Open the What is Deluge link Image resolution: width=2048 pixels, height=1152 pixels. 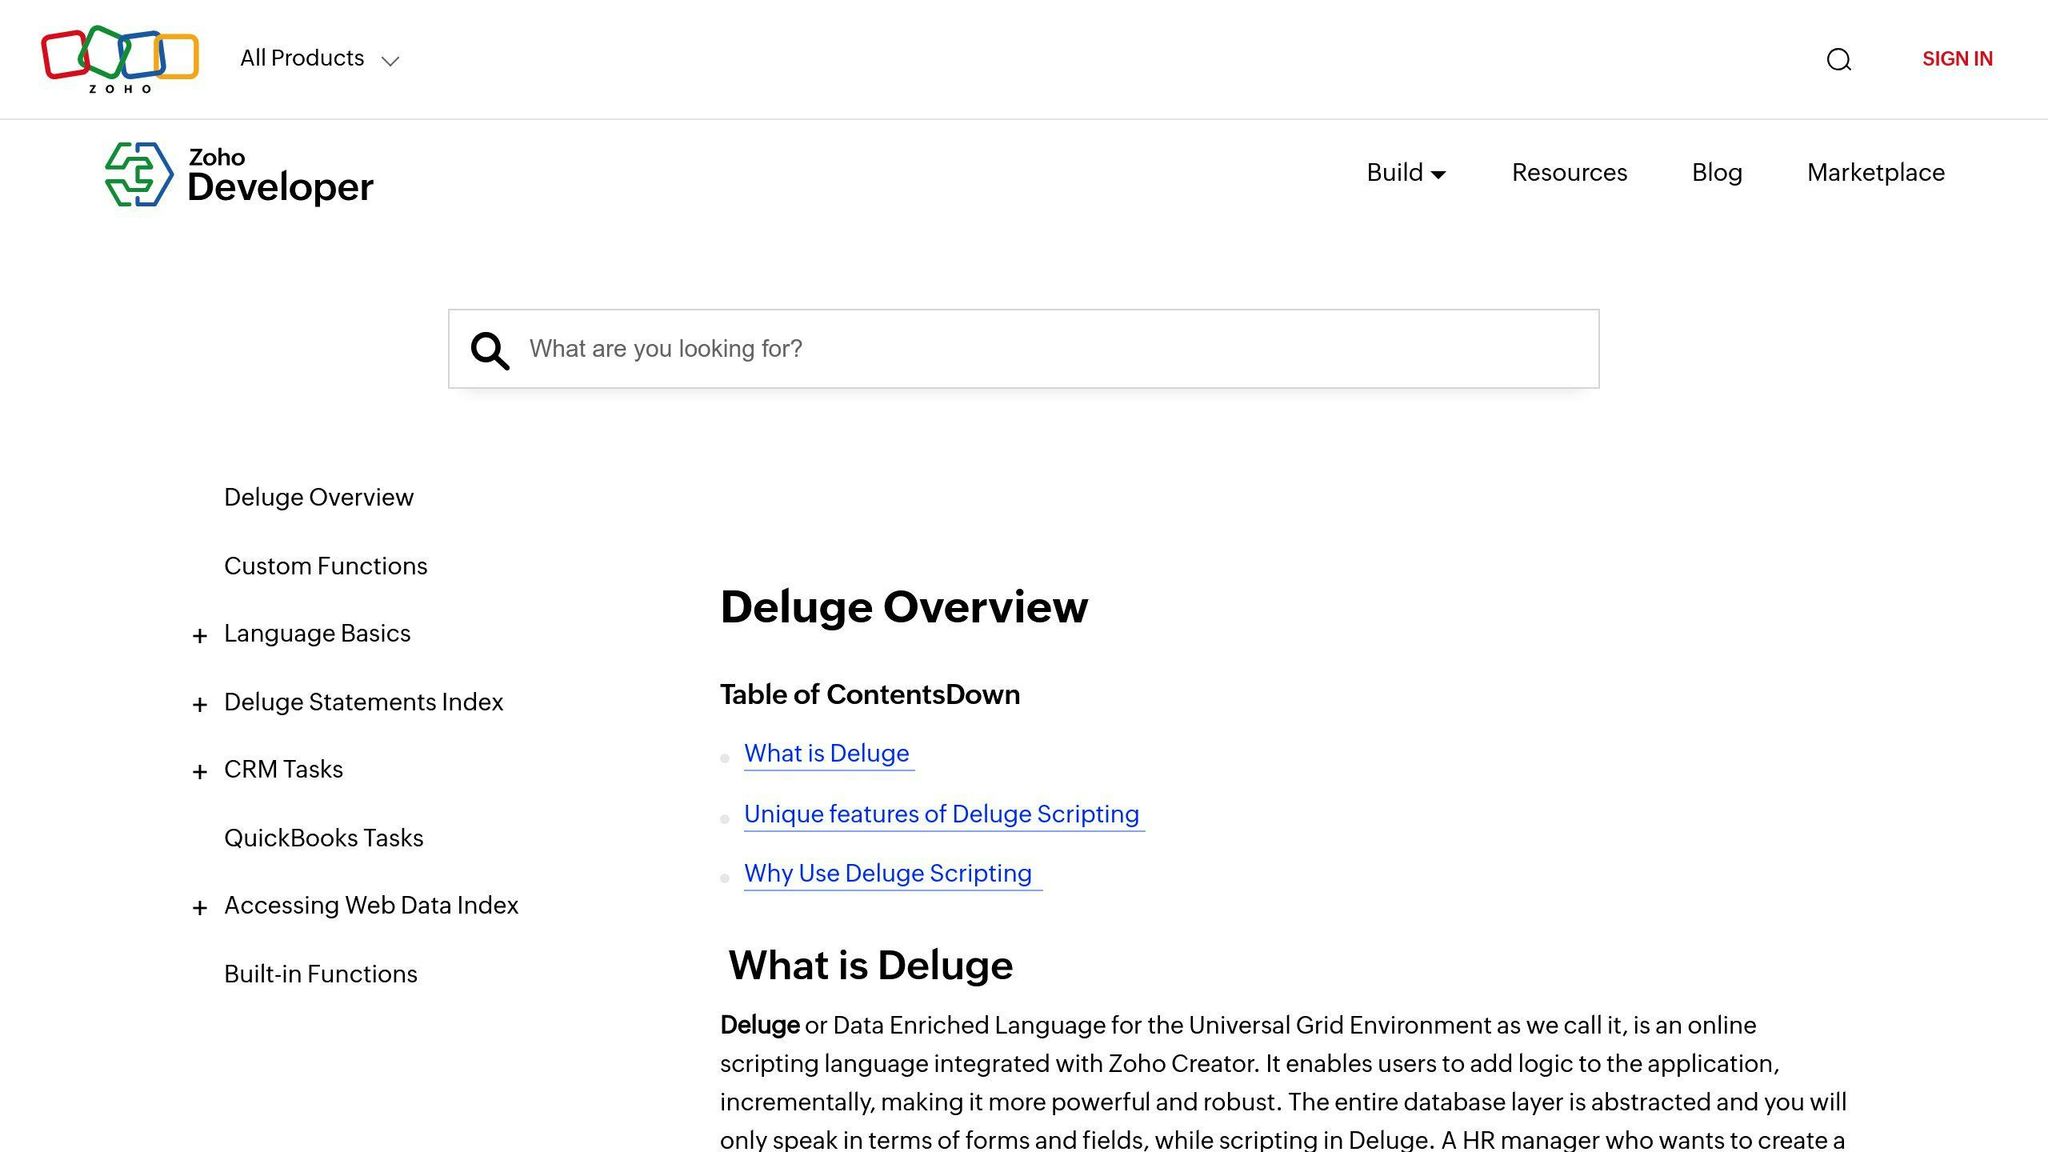[x=828, y=753]
